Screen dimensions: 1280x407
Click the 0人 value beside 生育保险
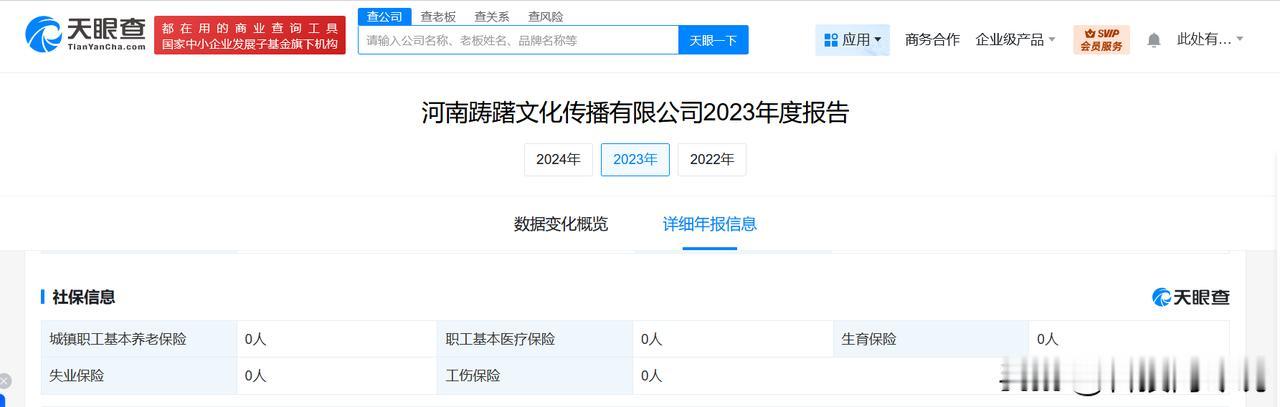(x=1048, y=339)
